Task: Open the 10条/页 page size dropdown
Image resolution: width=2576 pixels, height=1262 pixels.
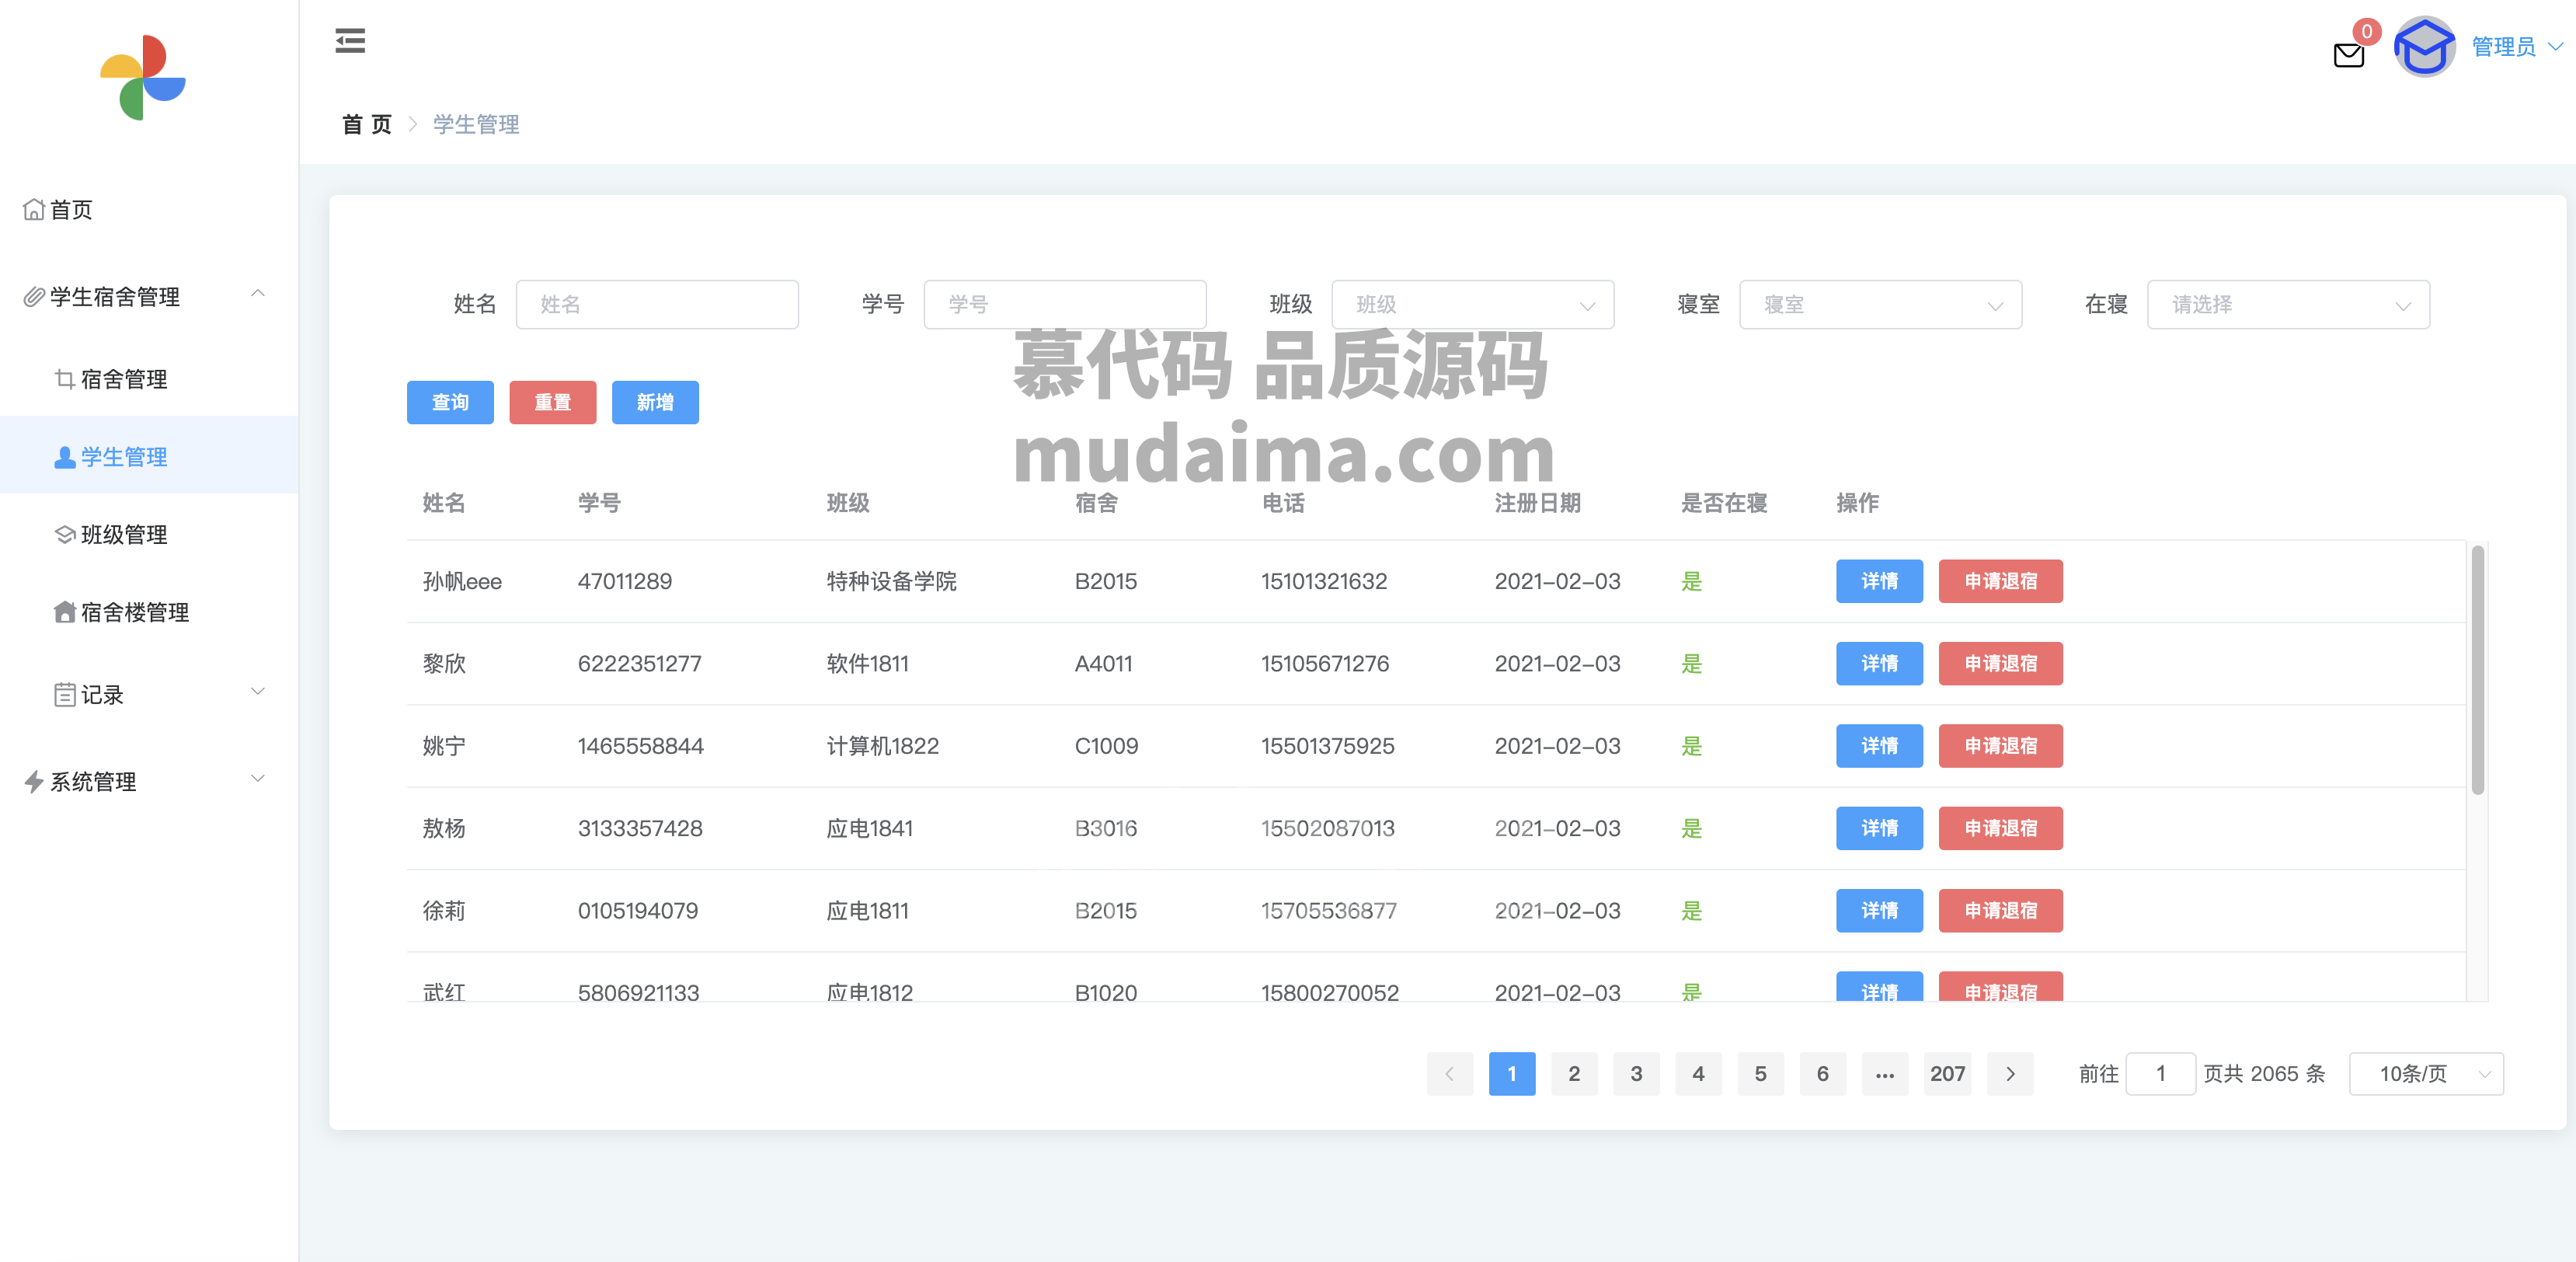Action: [x=2426, y=1074]
